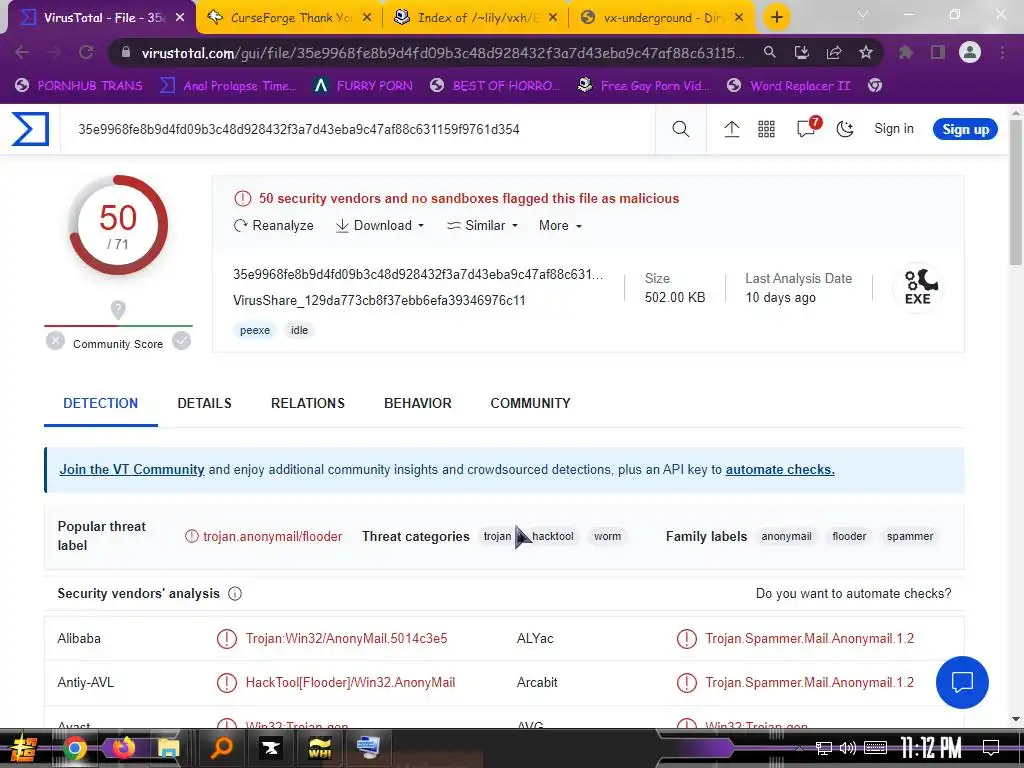1024x768 pixels.
Task: Open the blue chat bubble button
Action: tap(962, 682)
